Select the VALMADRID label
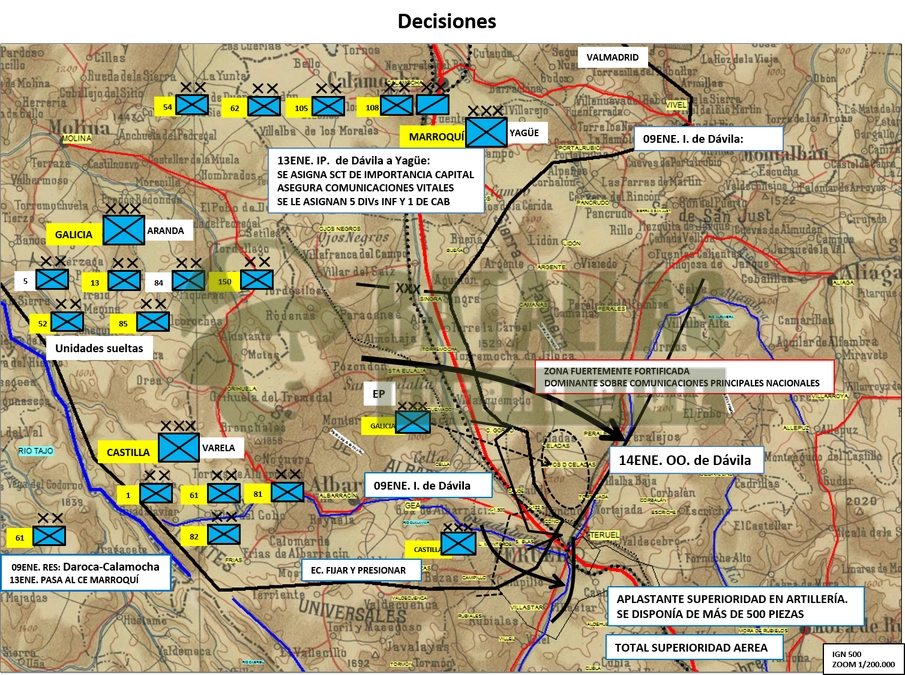Viewport: 905px width, 675px height. [x=612, y=57]
